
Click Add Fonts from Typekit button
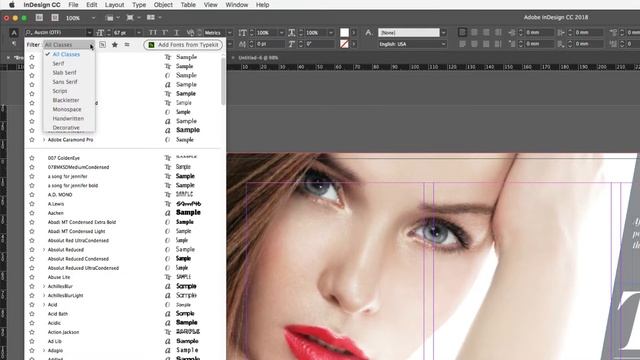pos(183,44)
